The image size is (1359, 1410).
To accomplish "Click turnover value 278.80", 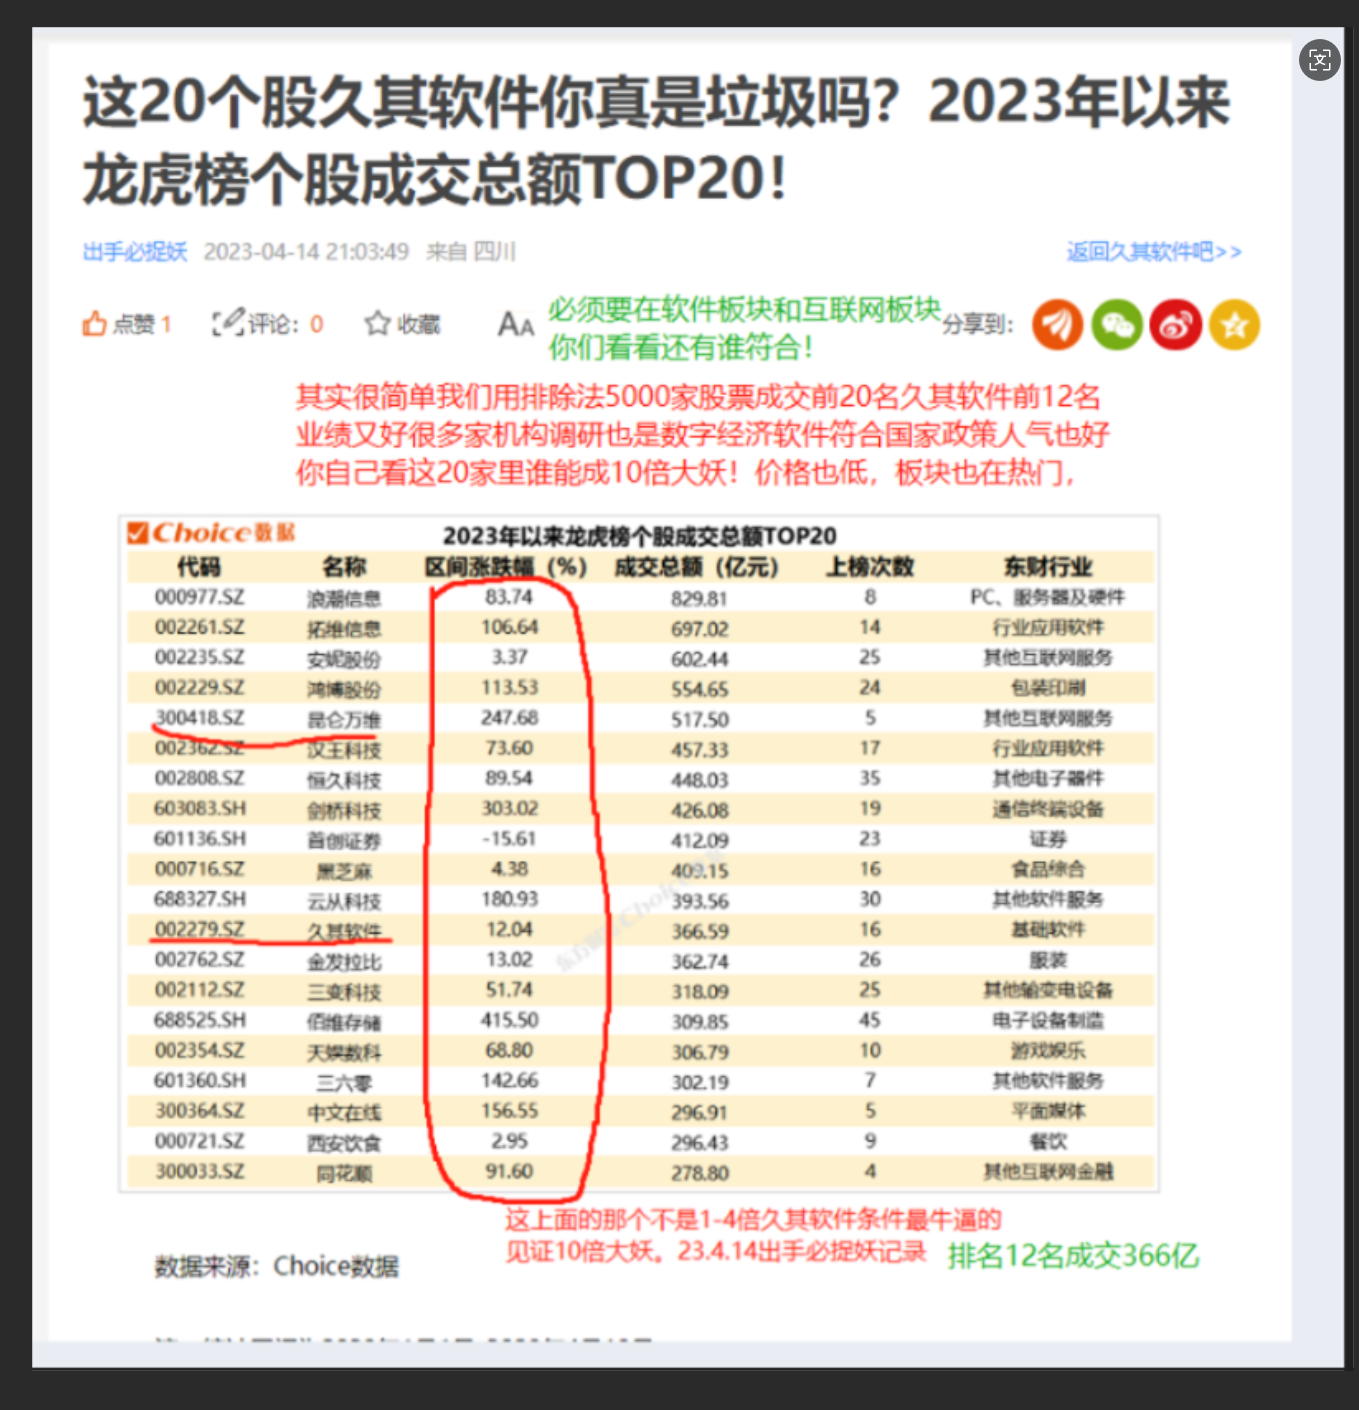I will coord(699,1173).
